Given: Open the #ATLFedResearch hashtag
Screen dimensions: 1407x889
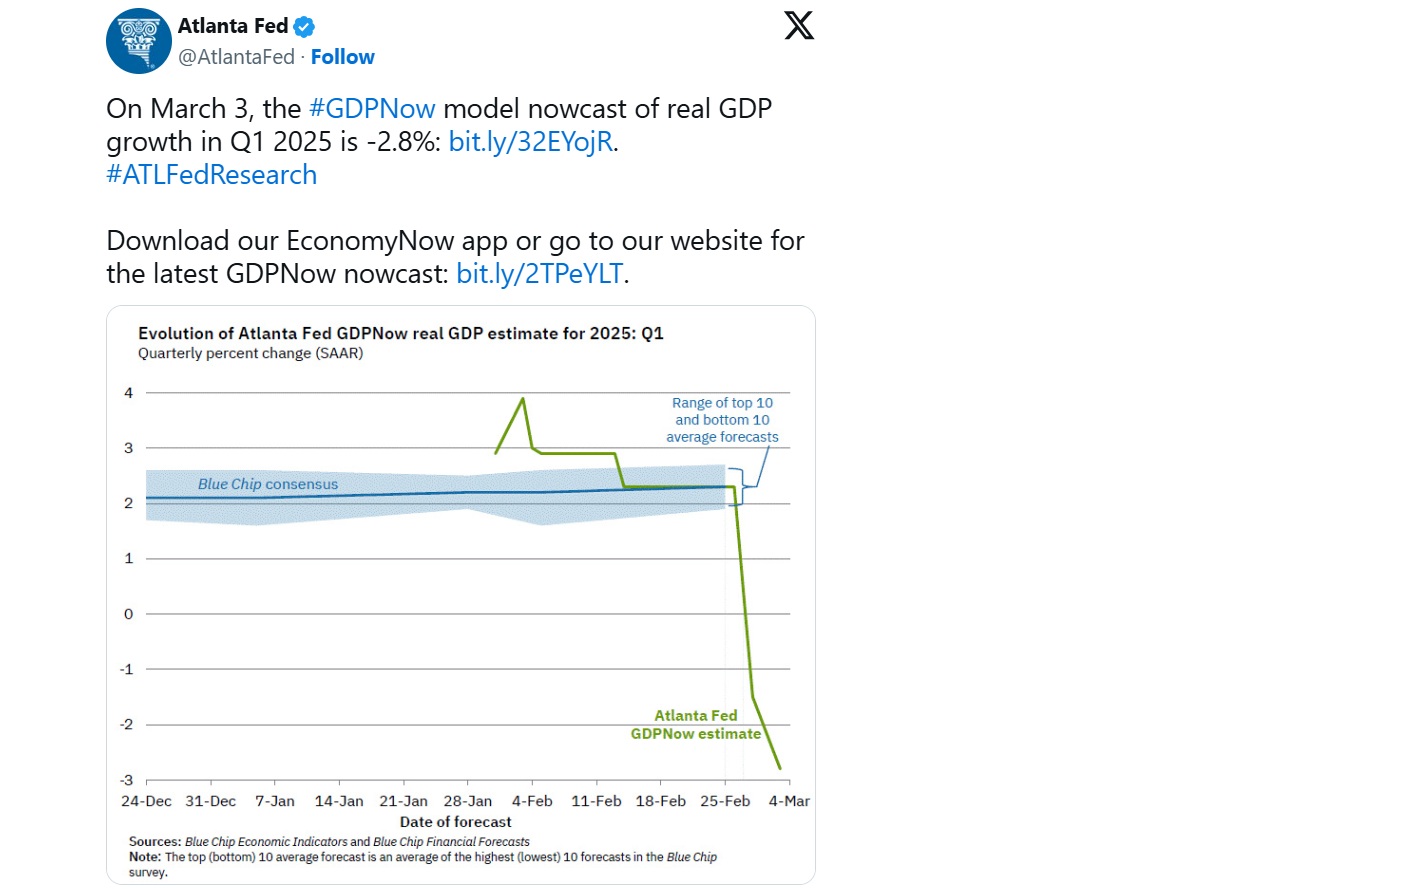Looking at the screenshot, I should coord(212,174).
